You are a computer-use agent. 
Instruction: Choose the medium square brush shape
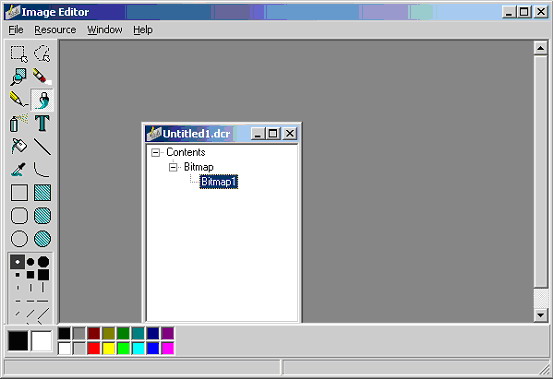pyautogui.click(x=31, y=275)
